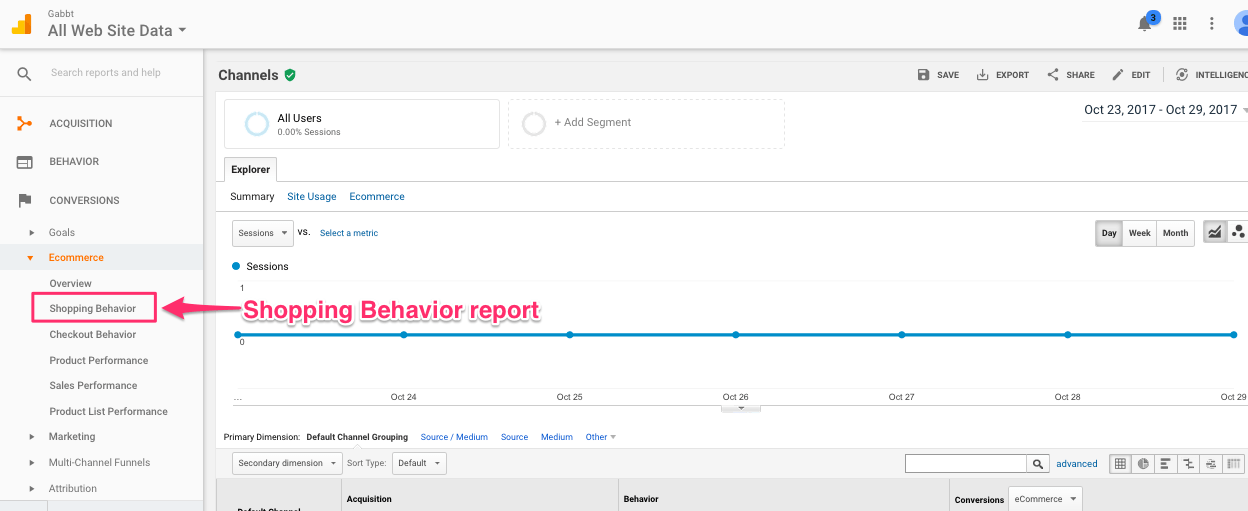Select the percentage pie chart view

tap(1142, 464)
